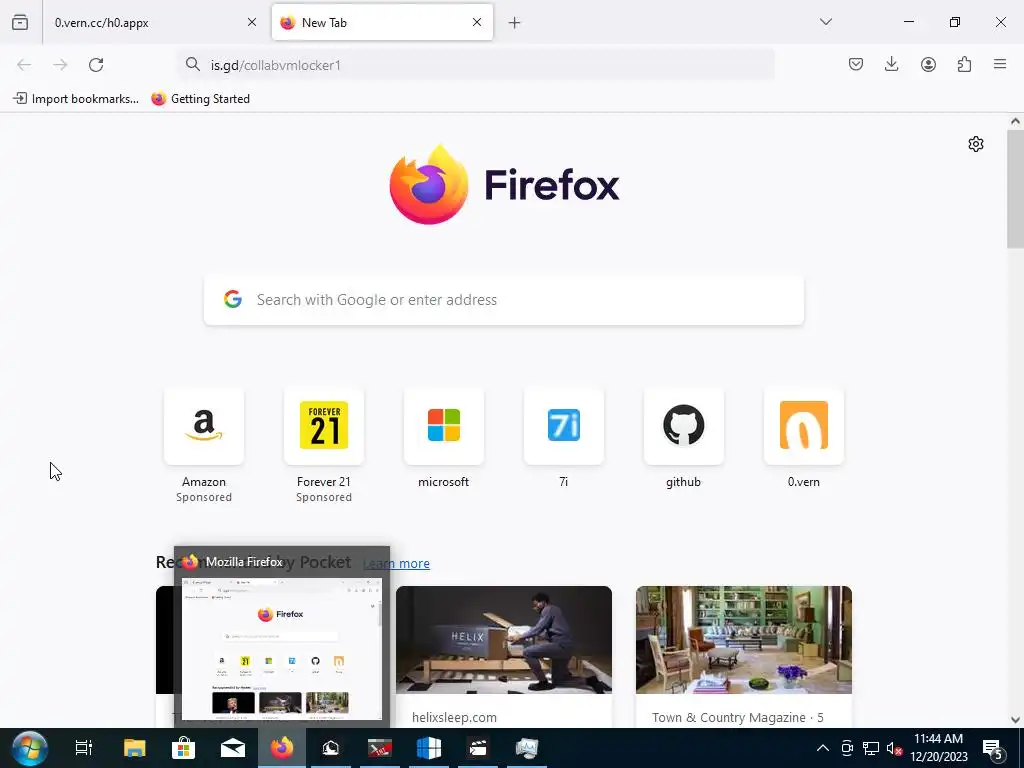This screenshot has width=1024, height=768.
Task: Click Import bookmarks in bookmarks toolbar
Action: [76, 99]
